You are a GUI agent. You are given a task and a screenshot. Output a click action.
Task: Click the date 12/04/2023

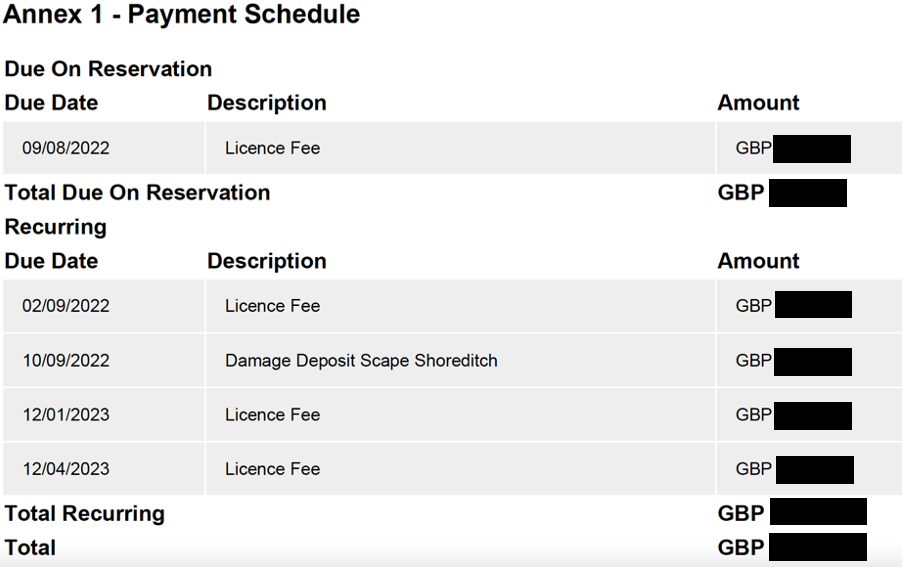66,469
